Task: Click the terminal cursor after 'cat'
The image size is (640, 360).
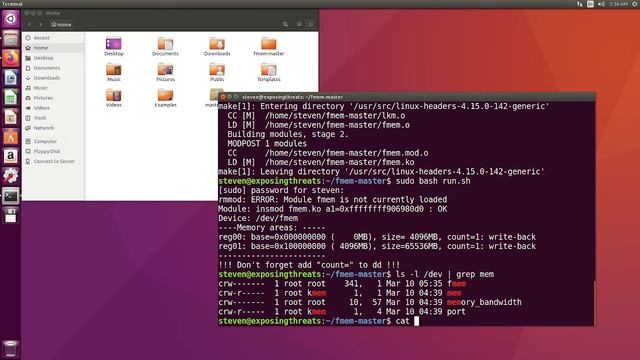Action: pos(416,321)
